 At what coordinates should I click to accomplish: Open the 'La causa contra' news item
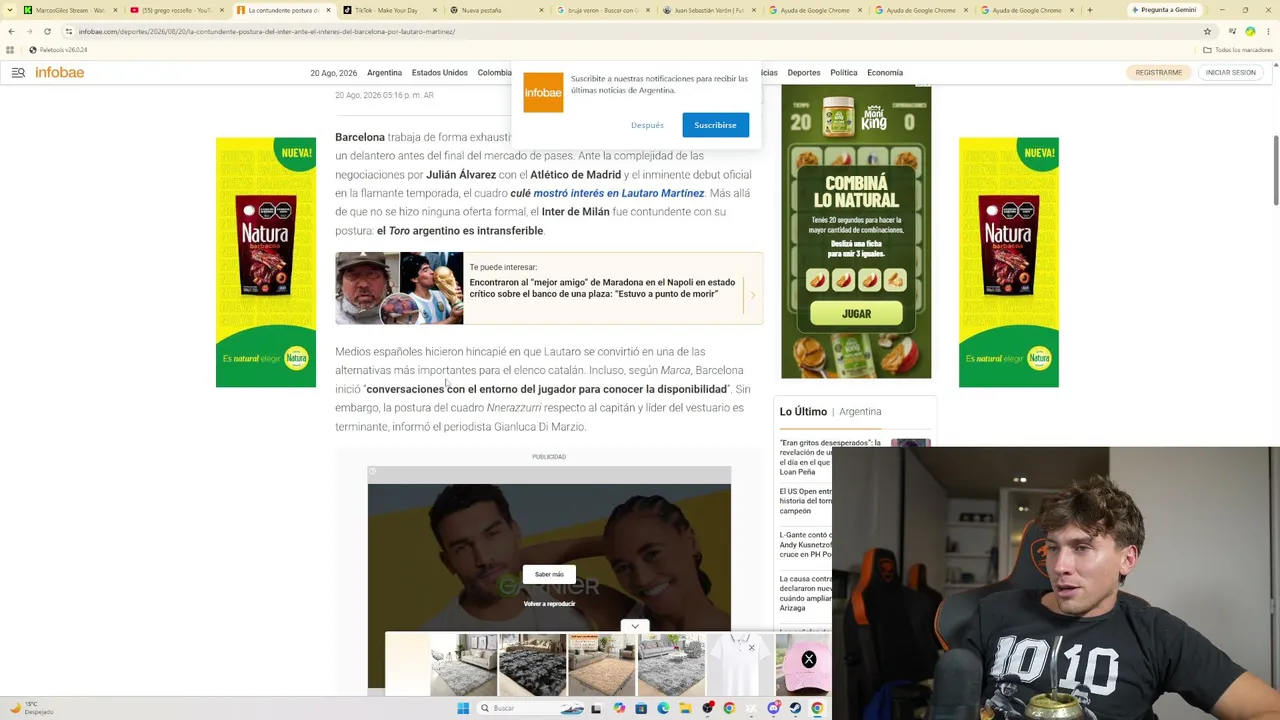point(806,593)
